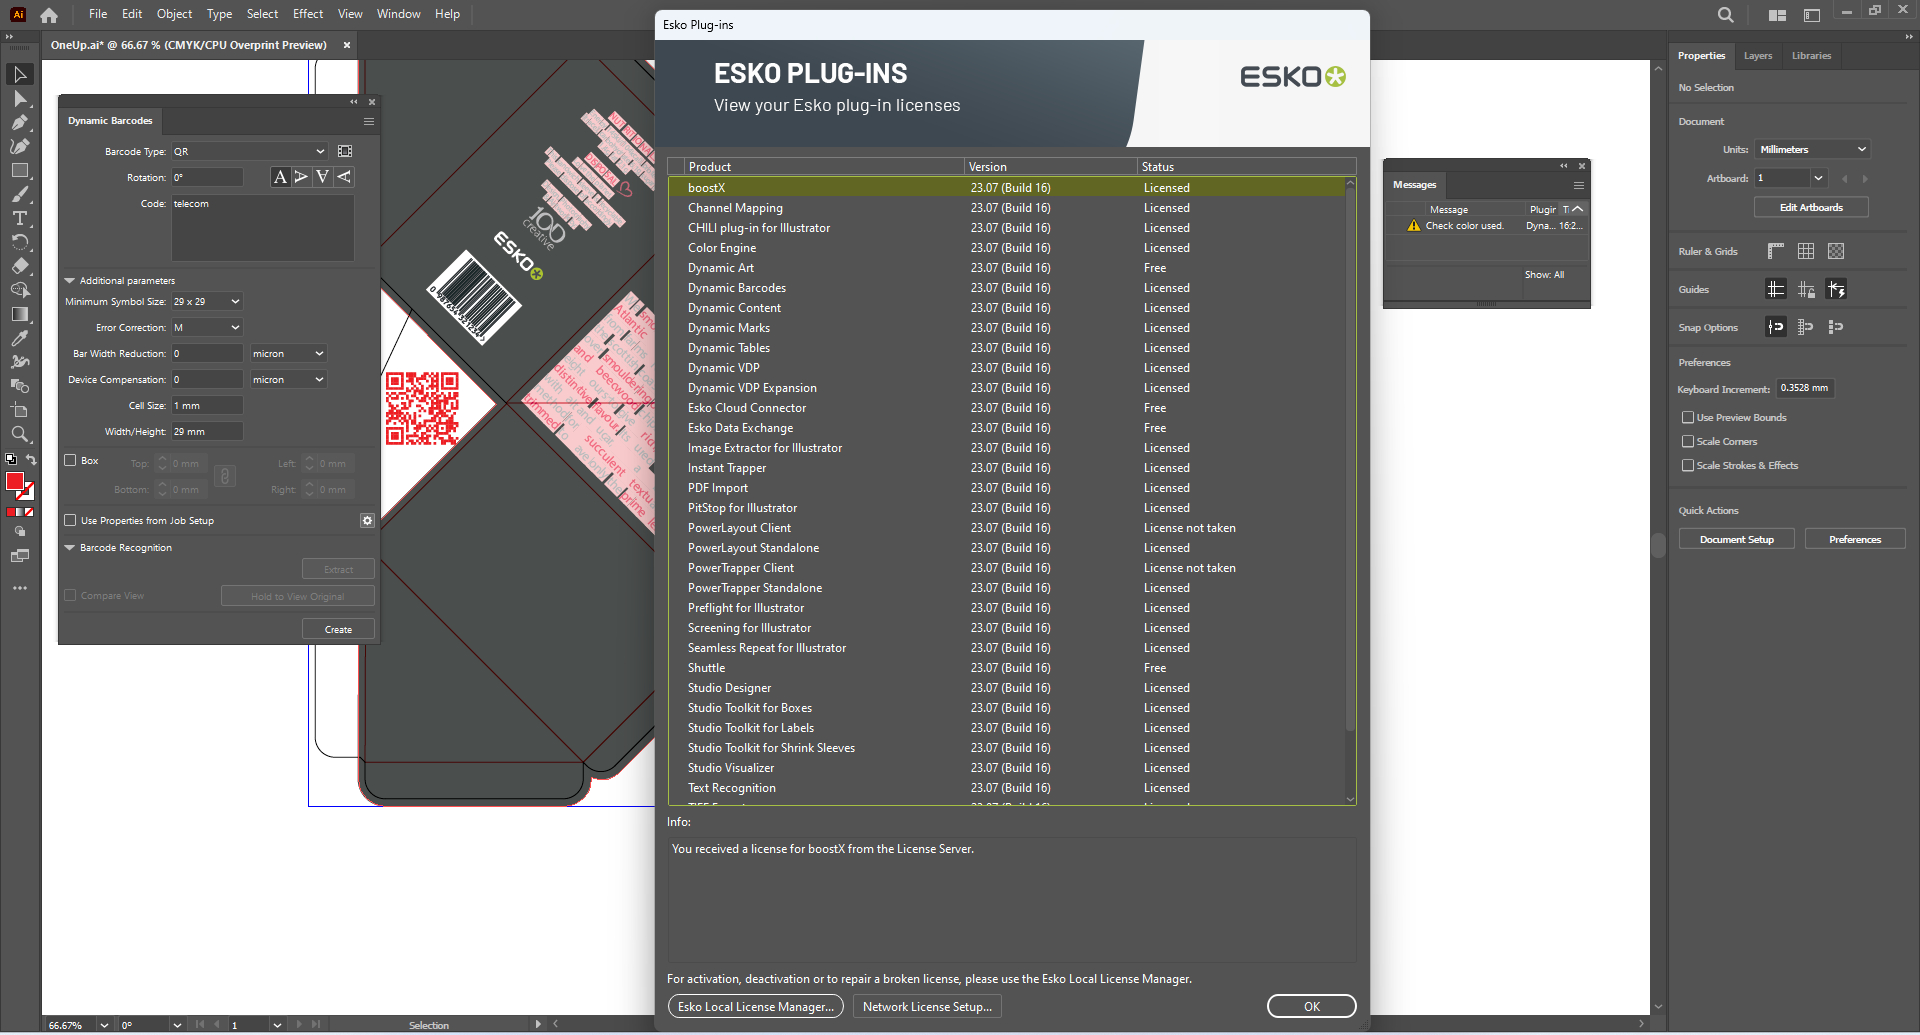Open Minimum Symbol Size dropdown
The height and width of the screenshot is (1035, 1920).
(207, 302)
